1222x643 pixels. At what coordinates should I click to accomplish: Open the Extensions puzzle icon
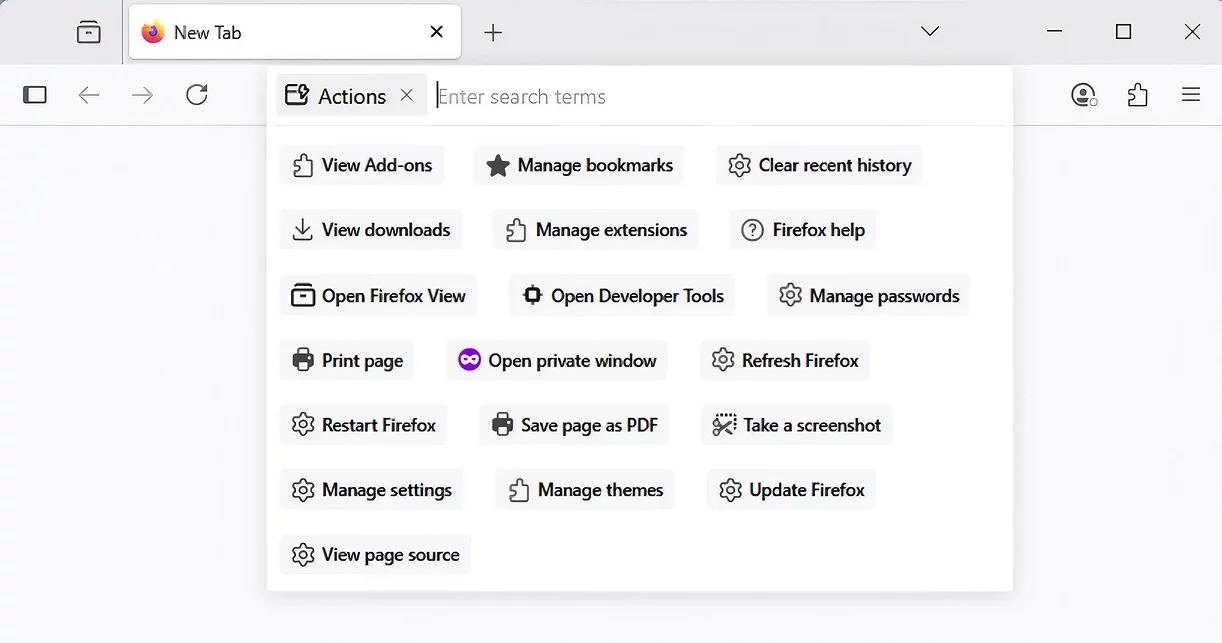(x=1137, y=95)
